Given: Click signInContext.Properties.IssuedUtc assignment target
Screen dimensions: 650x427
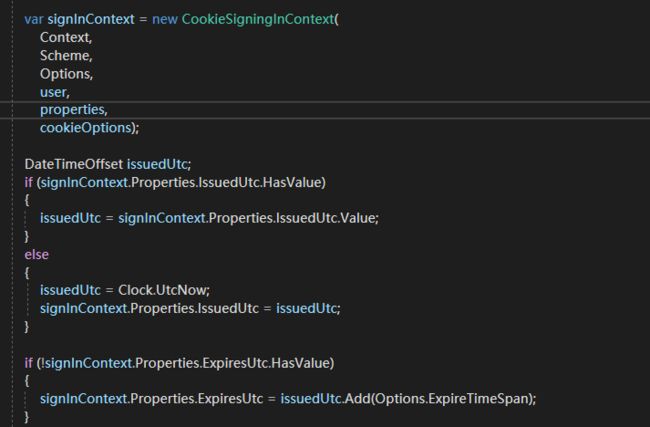Looking at the screenshot, I should 149,308.
